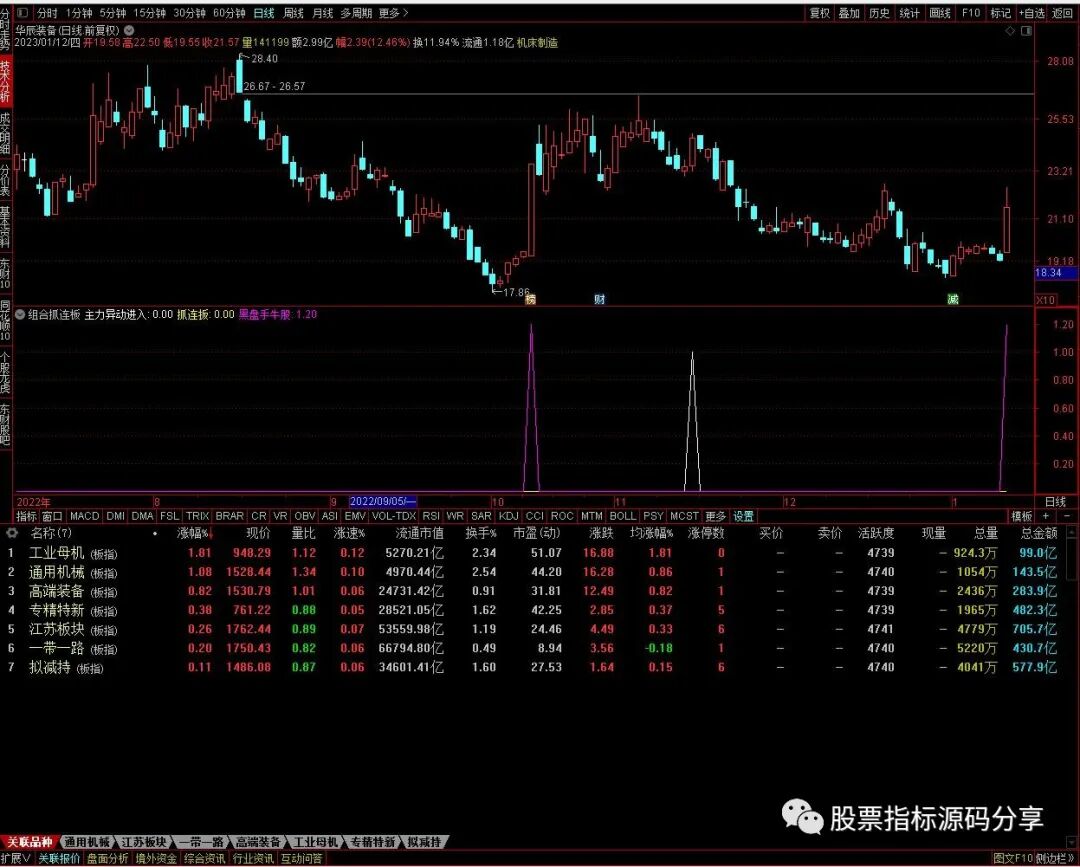This screenshot has width=1080, height=867.
Task: Open the 统计 statistics tool
Action: click(x=910, y=13)
